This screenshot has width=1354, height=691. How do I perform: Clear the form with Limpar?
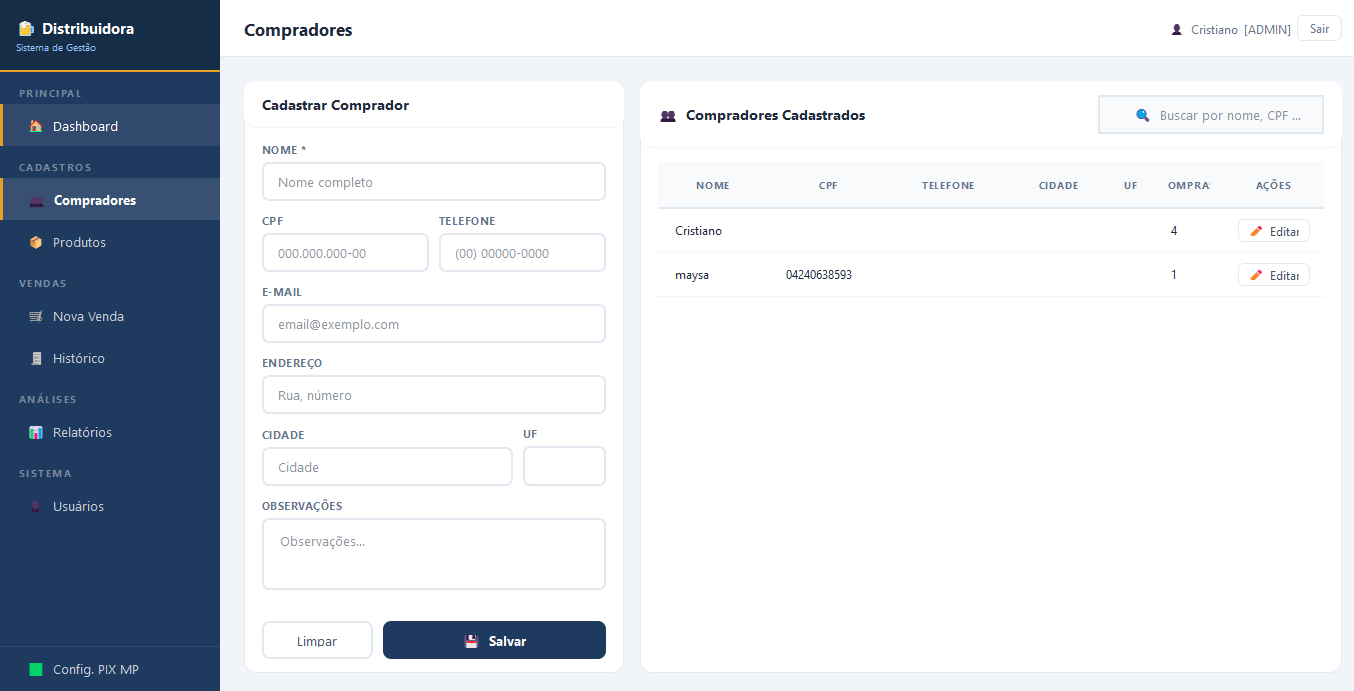(317, 640)
